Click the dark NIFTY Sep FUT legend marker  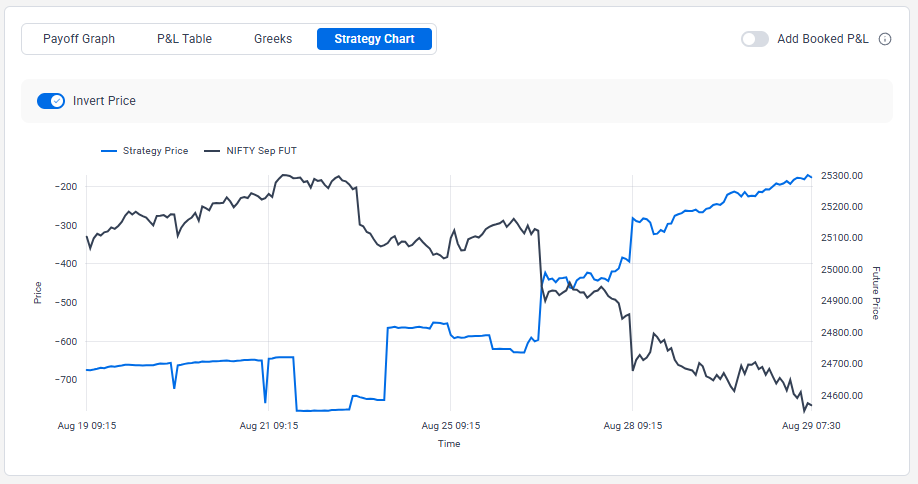click(x=210, y=151)
